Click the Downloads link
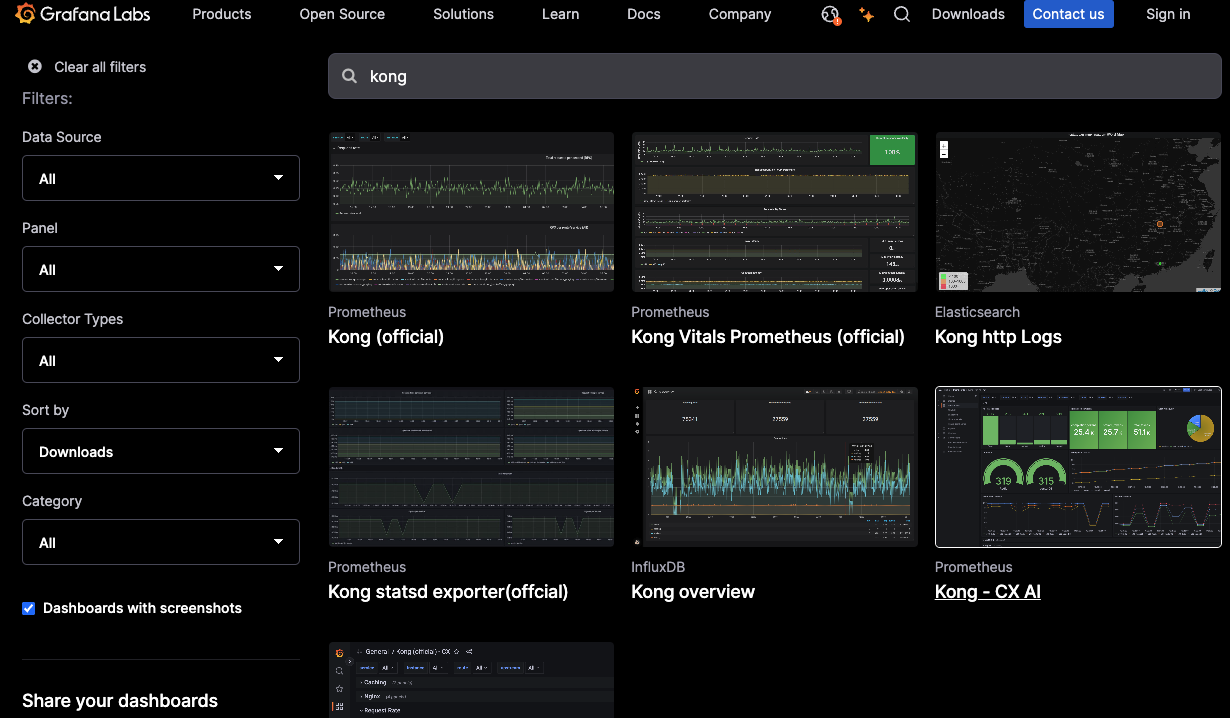This screenshot has width=1230, height=718. 968,14
